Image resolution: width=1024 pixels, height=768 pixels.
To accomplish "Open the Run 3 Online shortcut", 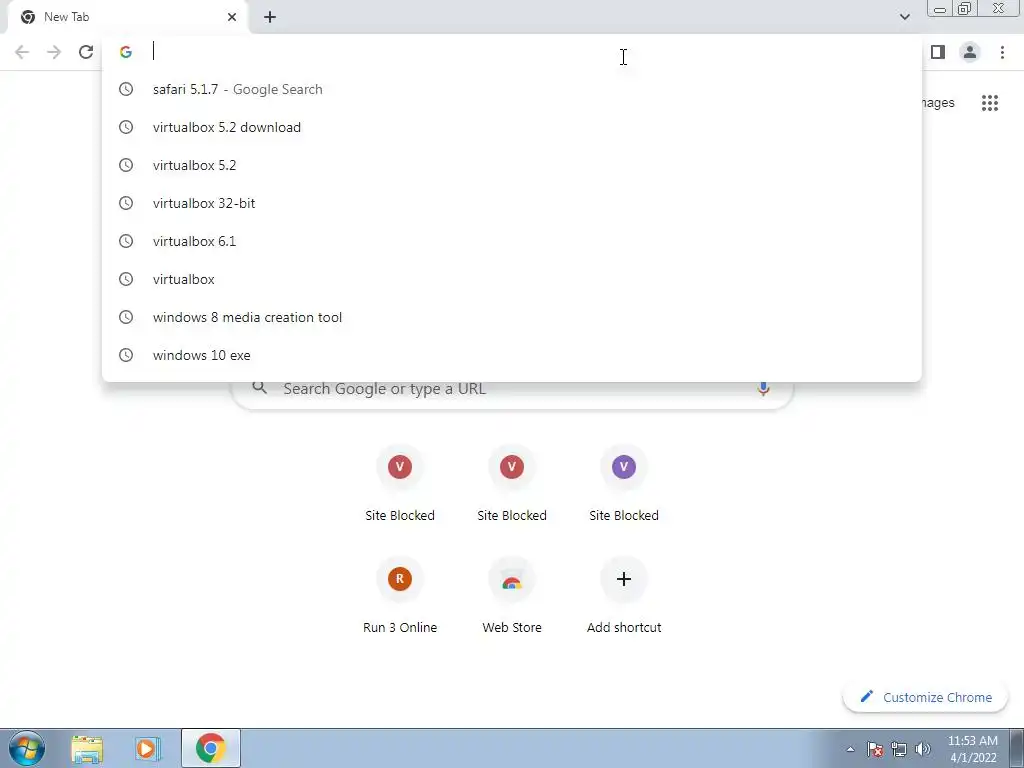I will (400, 596).
